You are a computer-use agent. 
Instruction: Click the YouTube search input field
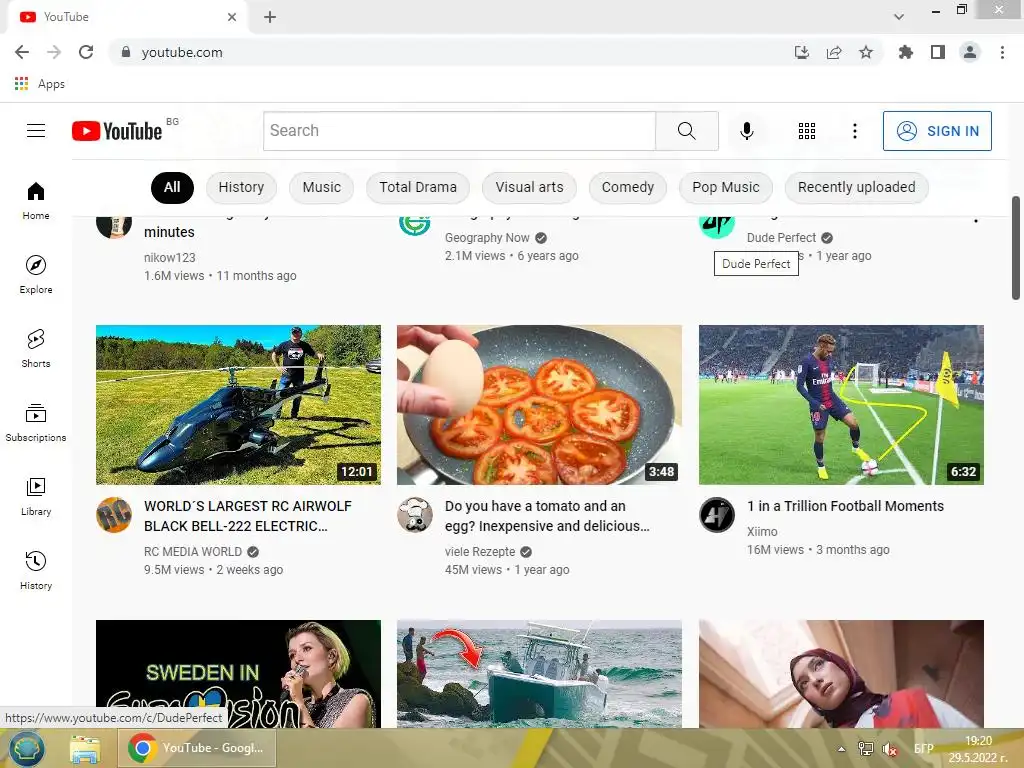click(x=459, y=131)
